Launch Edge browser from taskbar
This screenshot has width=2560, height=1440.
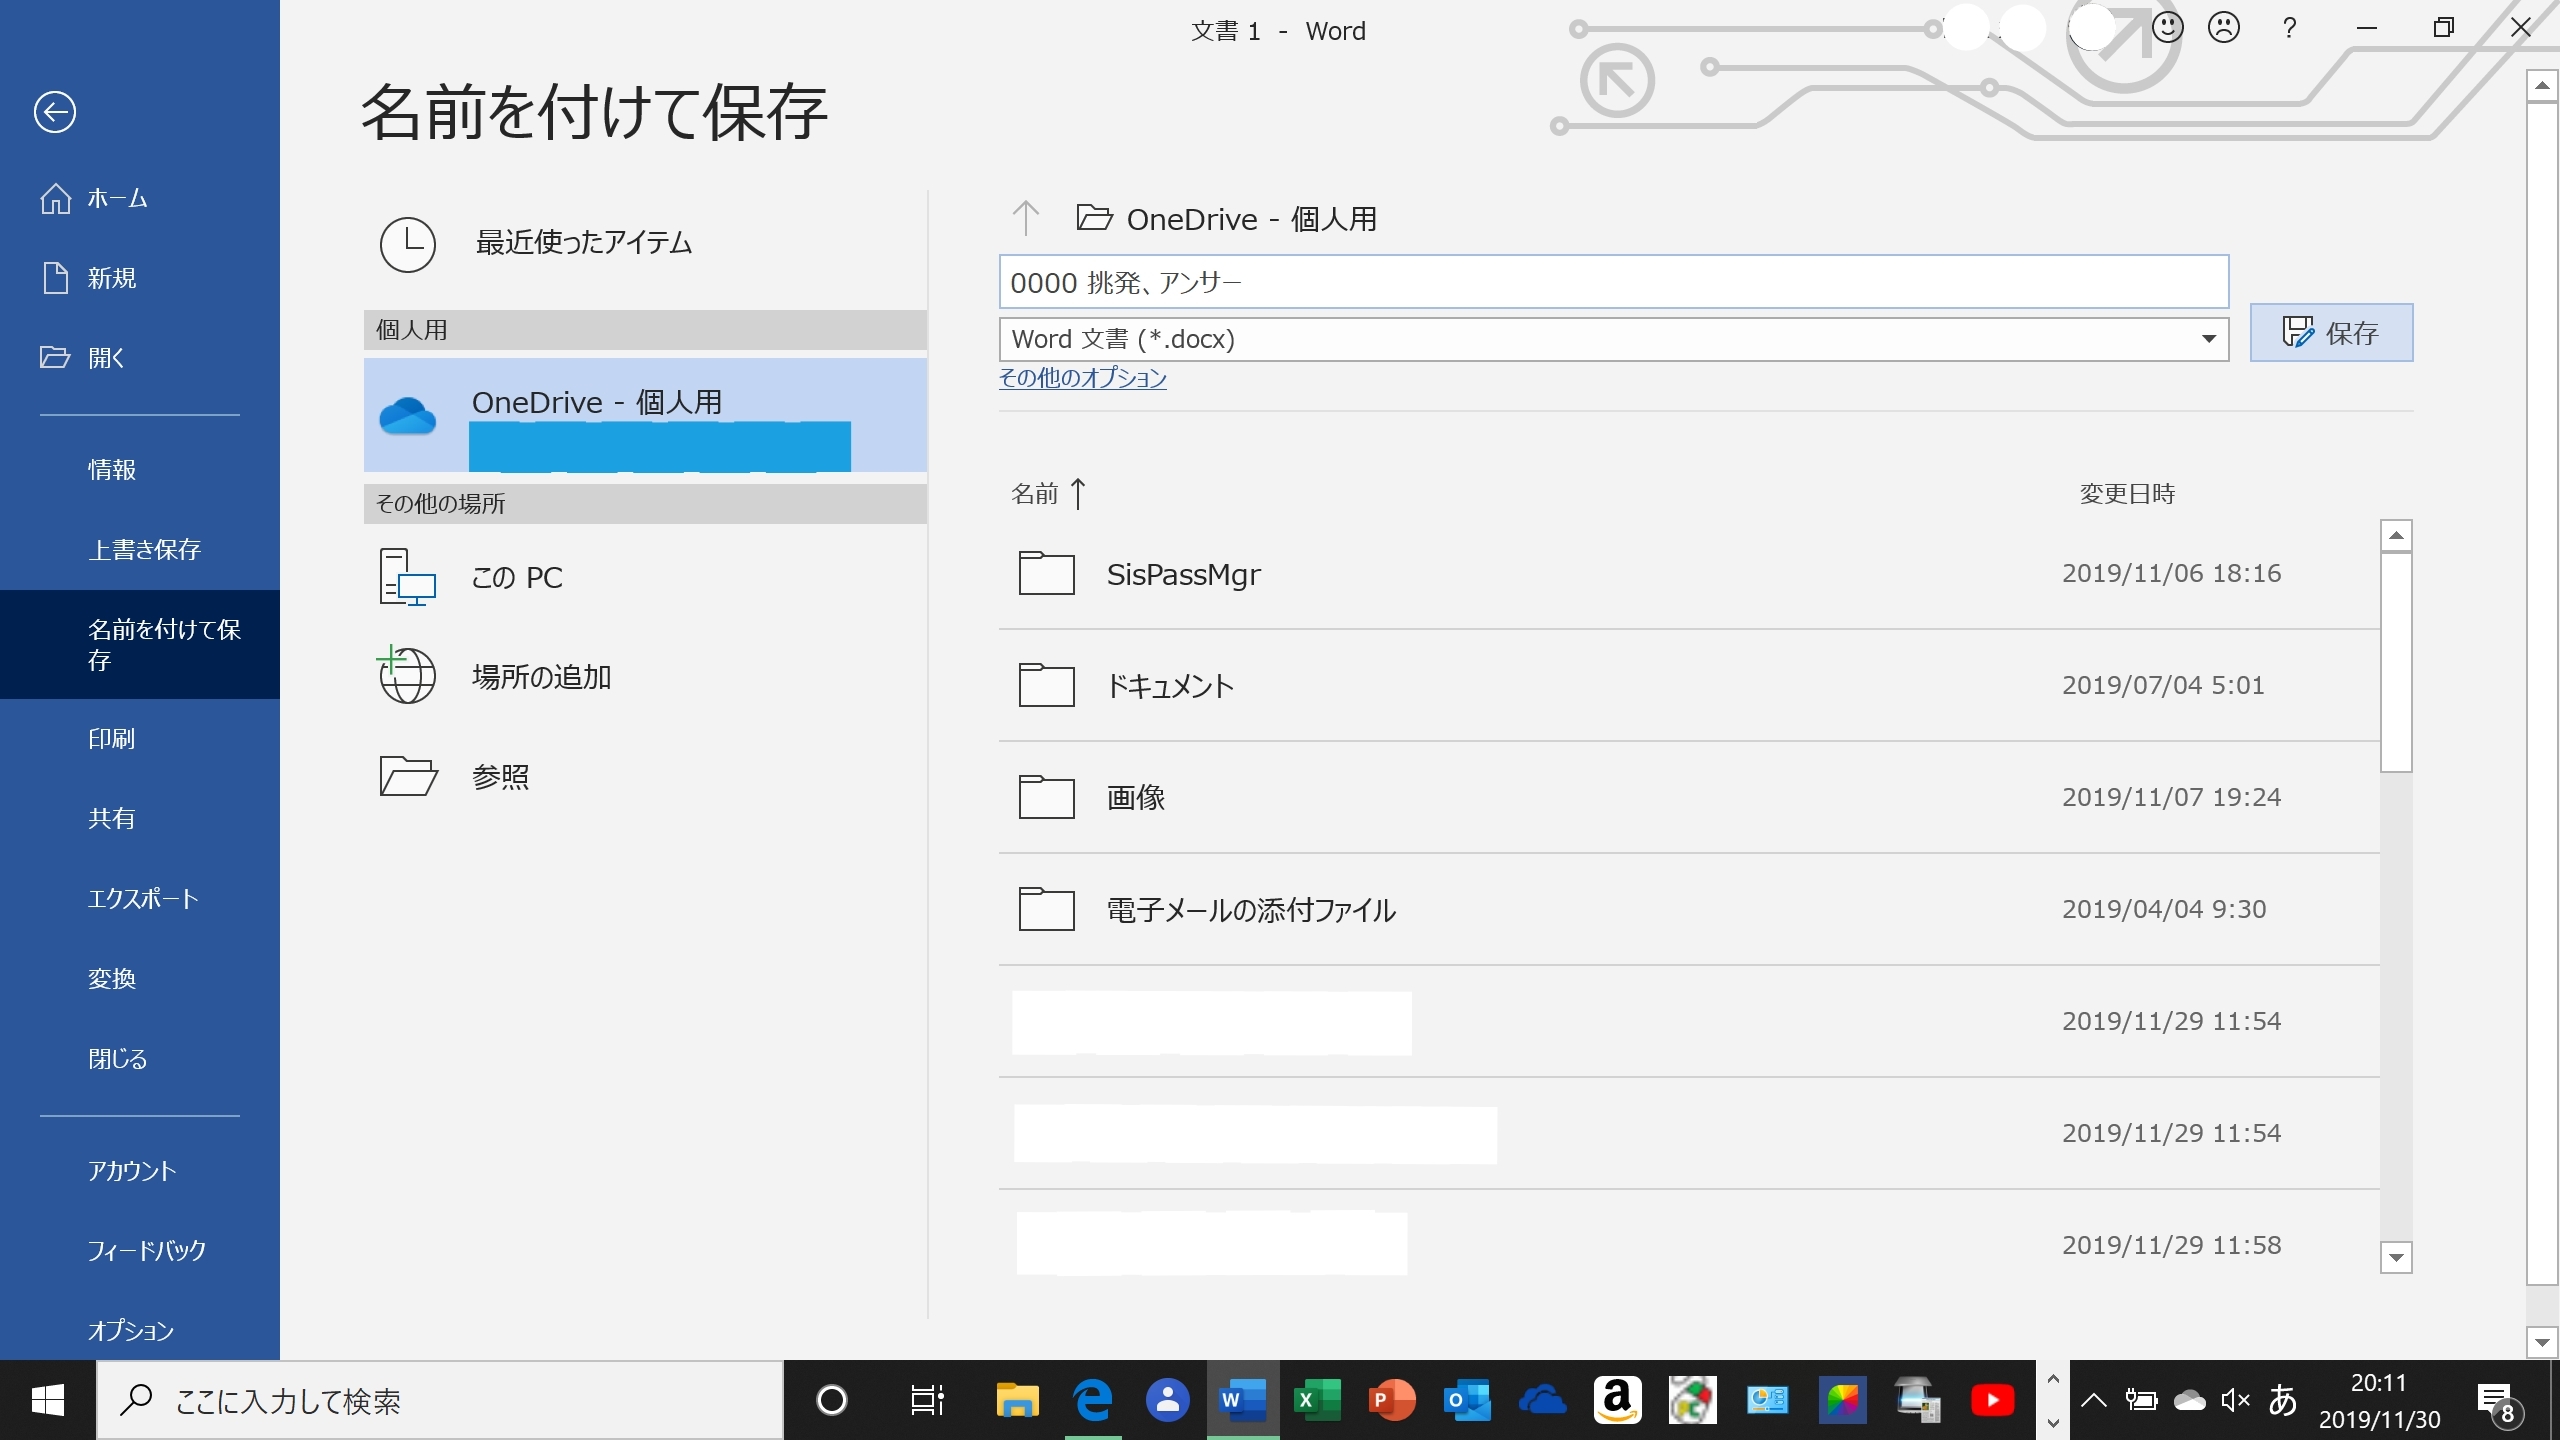coord(1093,1401)
